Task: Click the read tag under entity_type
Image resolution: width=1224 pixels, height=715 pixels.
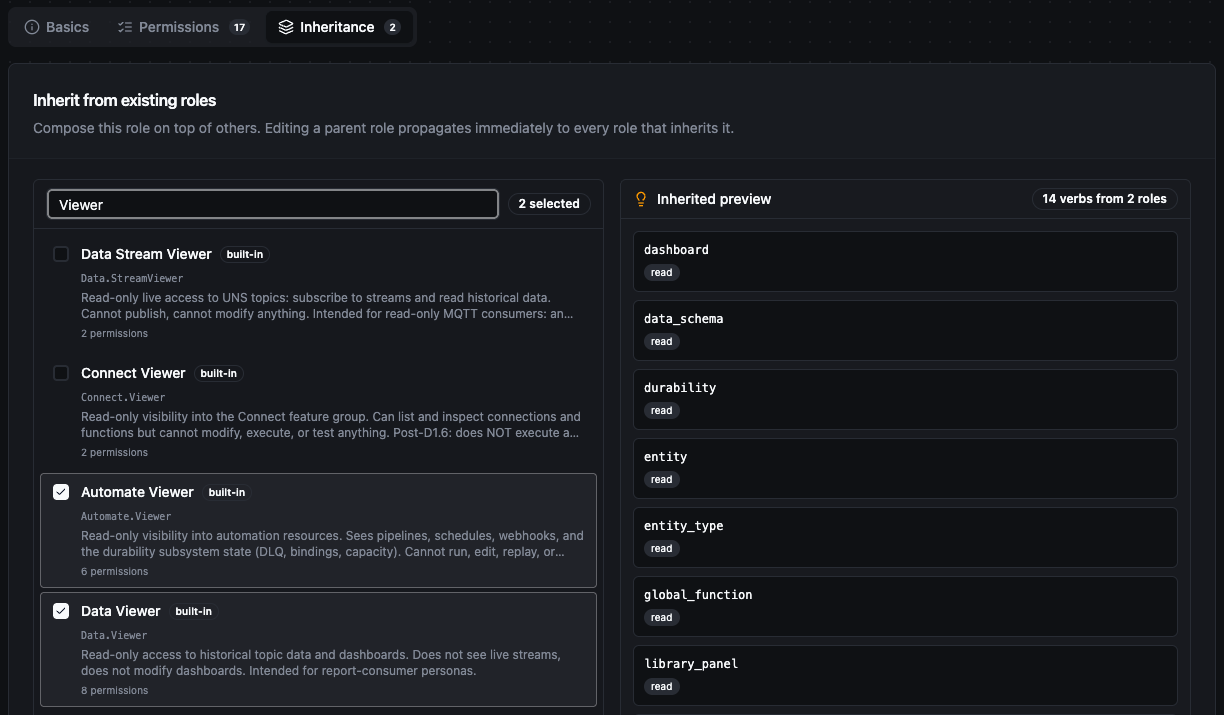Action: [661, 549]
